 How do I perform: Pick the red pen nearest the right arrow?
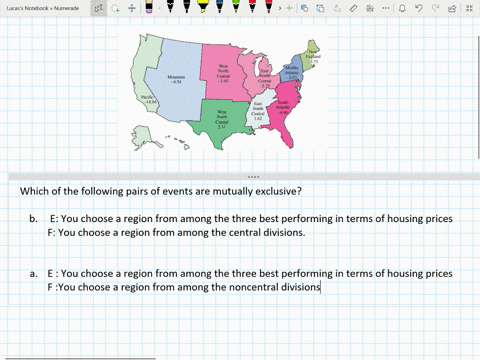tap(269, 7)
